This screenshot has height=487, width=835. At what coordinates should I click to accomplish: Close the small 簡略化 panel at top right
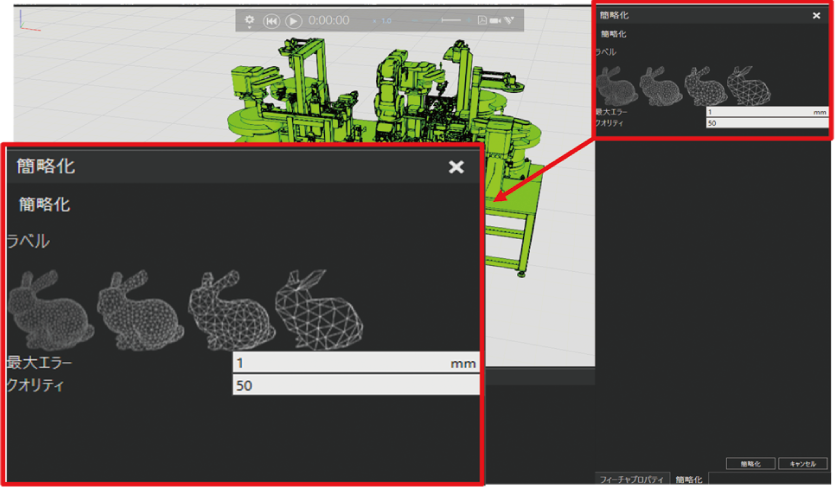pos(816,15)
